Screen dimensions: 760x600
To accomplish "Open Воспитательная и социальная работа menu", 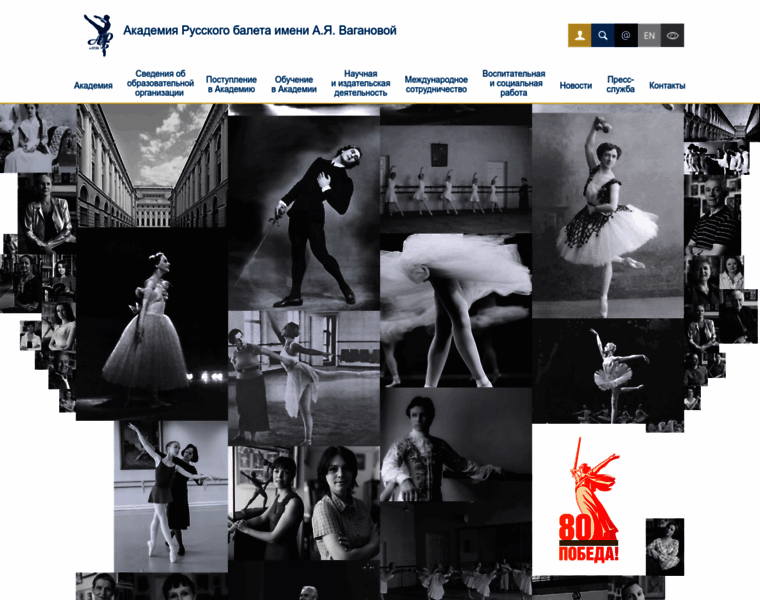I will 514,83.
